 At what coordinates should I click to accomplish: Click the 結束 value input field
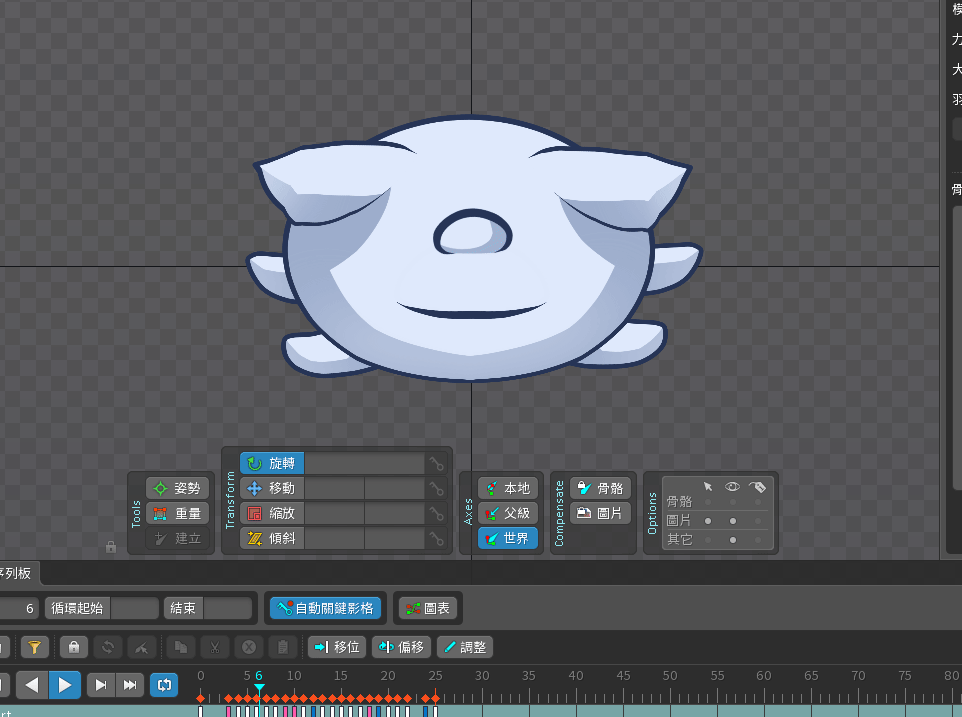228,608
